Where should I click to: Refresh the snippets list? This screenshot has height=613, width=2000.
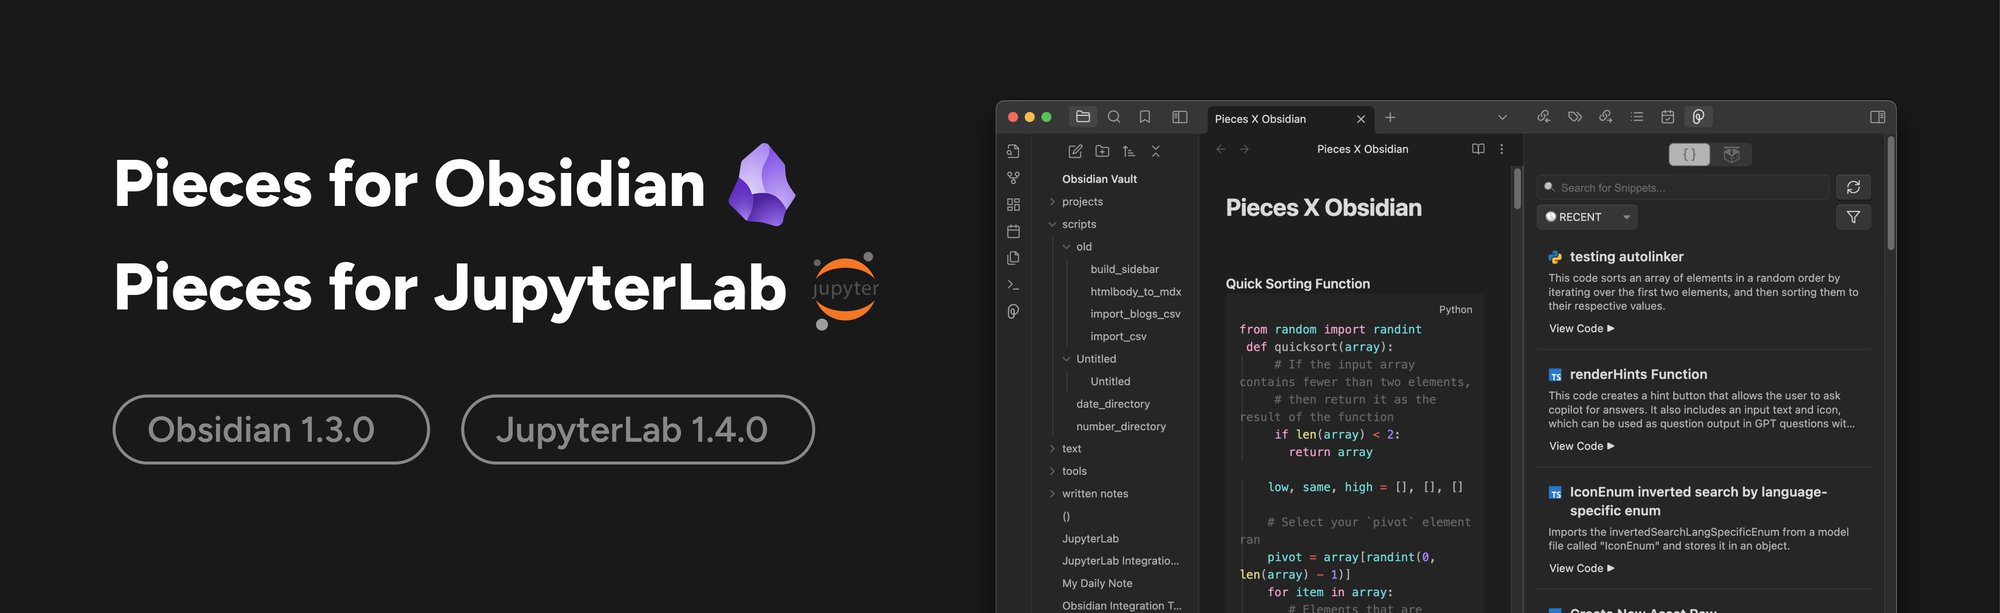[1853, 187]
